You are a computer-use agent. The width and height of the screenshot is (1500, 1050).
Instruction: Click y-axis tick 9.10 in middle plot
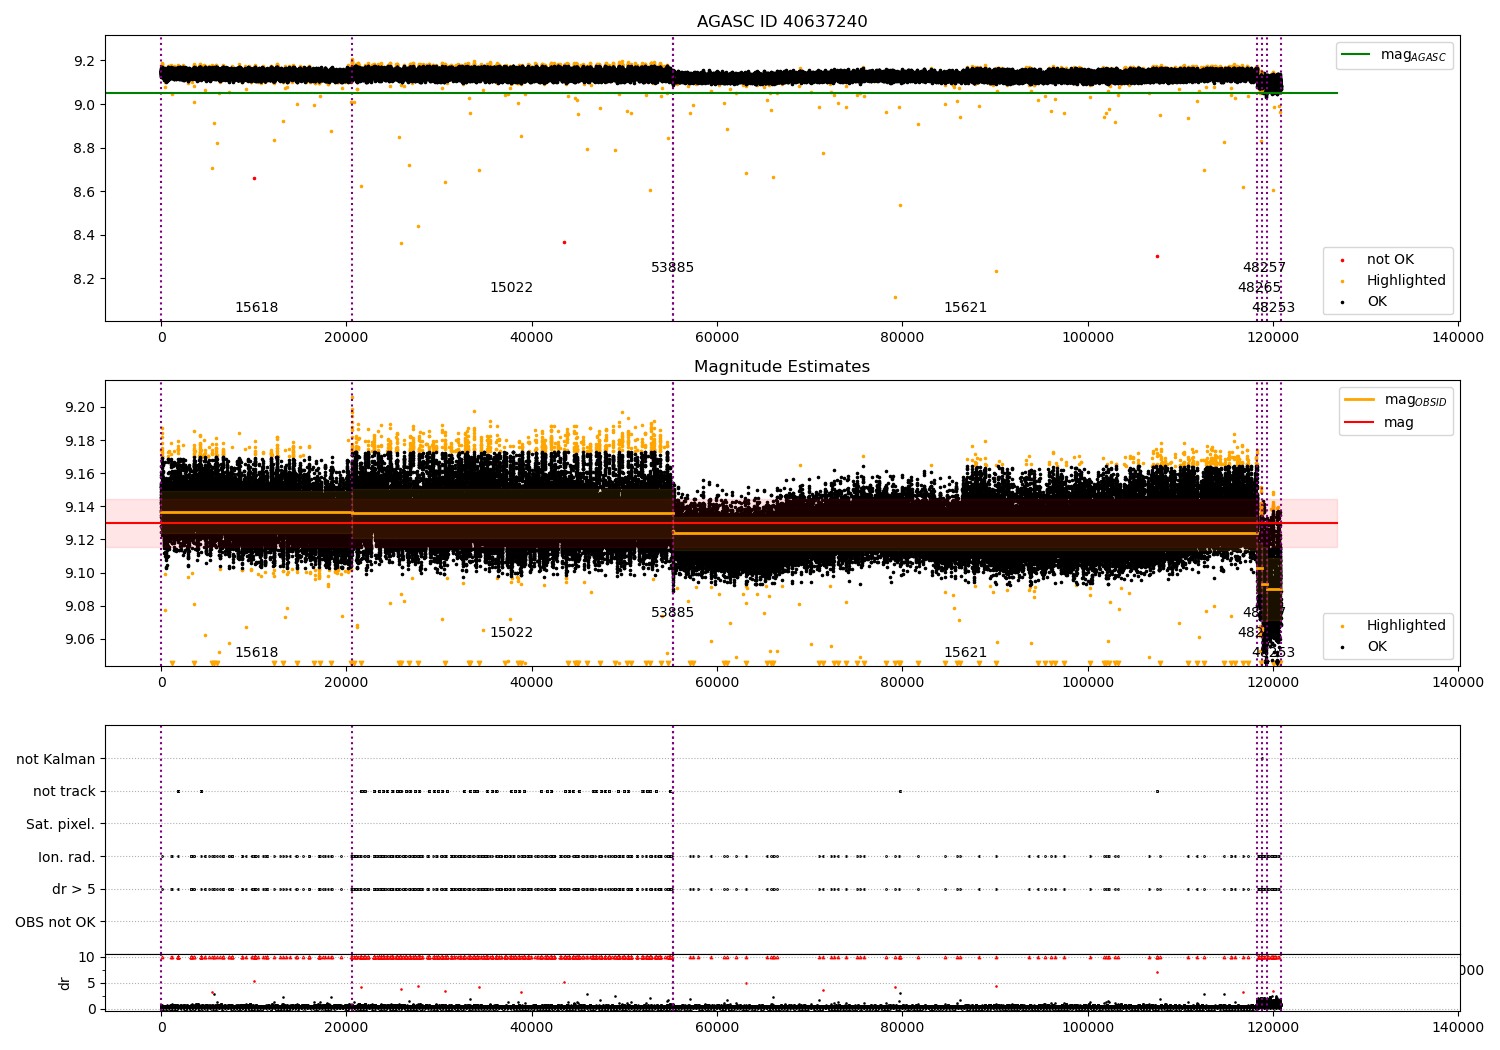click(x=80, y=573)
